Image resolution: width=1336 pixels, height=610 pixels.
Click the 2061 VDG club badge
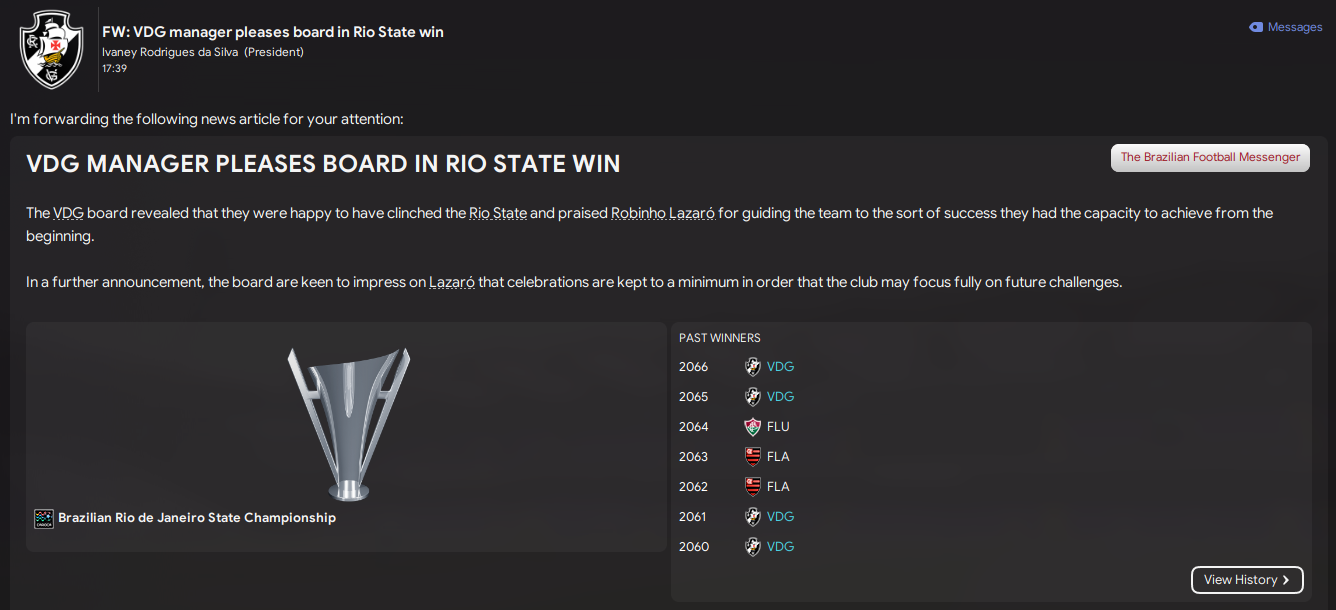tap(753, 517)
